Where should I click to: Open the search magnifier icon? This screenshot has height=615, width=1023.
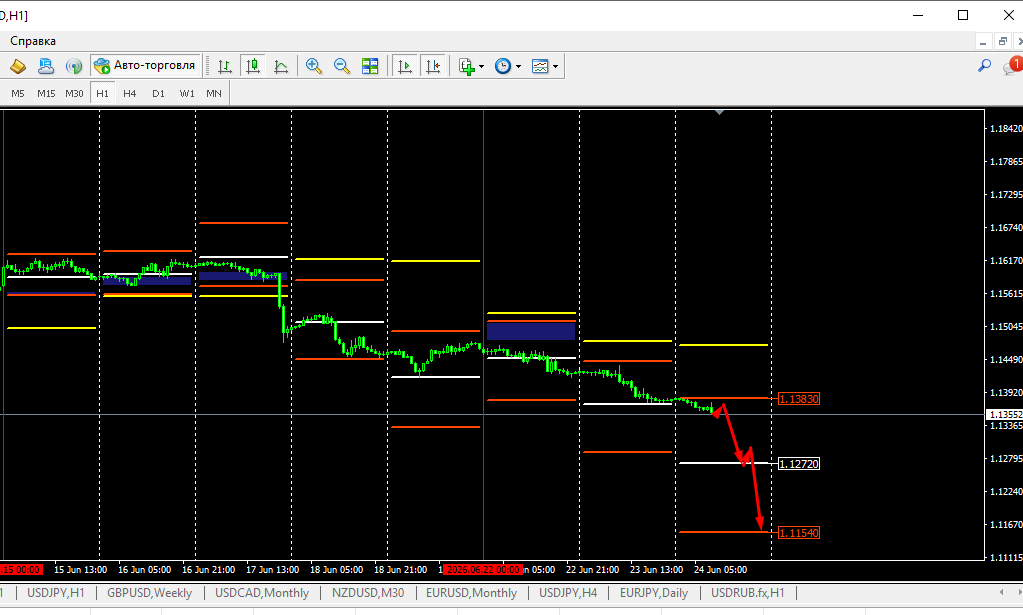985,66
